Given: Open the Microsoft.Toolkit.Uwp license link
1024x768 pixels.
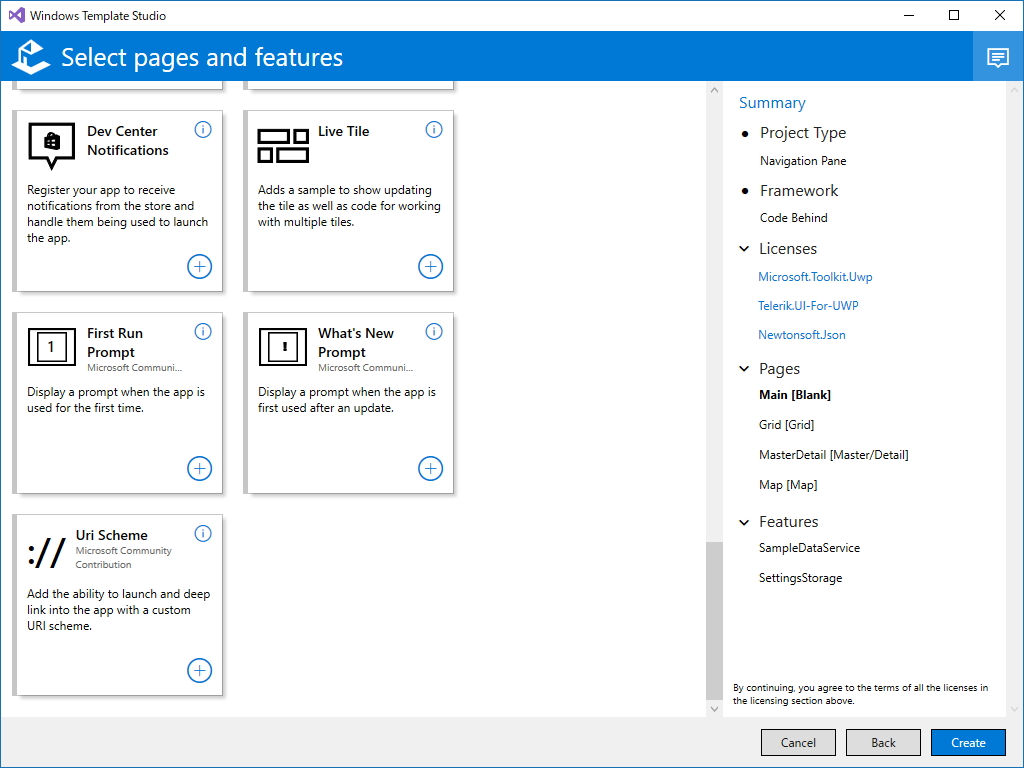Looking at the screenshot, I should tap(815, 277).
